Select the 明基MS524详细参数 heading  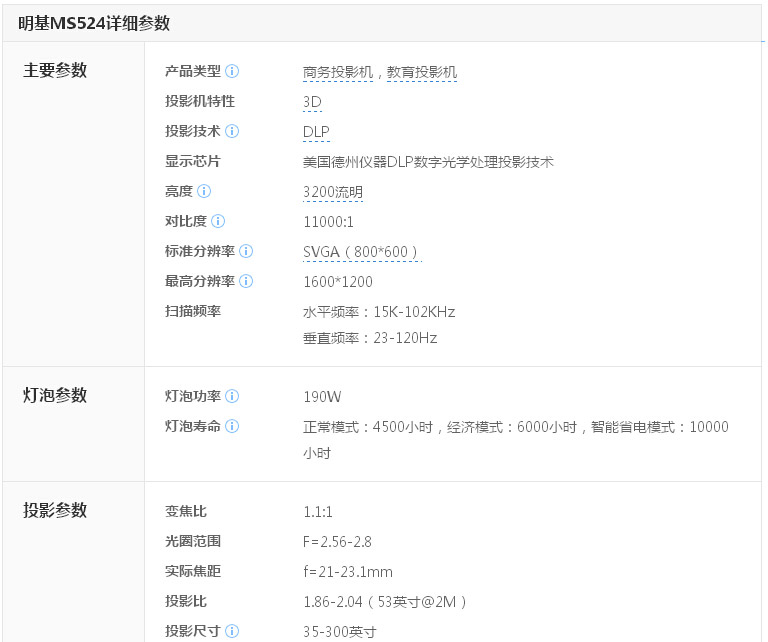tap(94, 23)
